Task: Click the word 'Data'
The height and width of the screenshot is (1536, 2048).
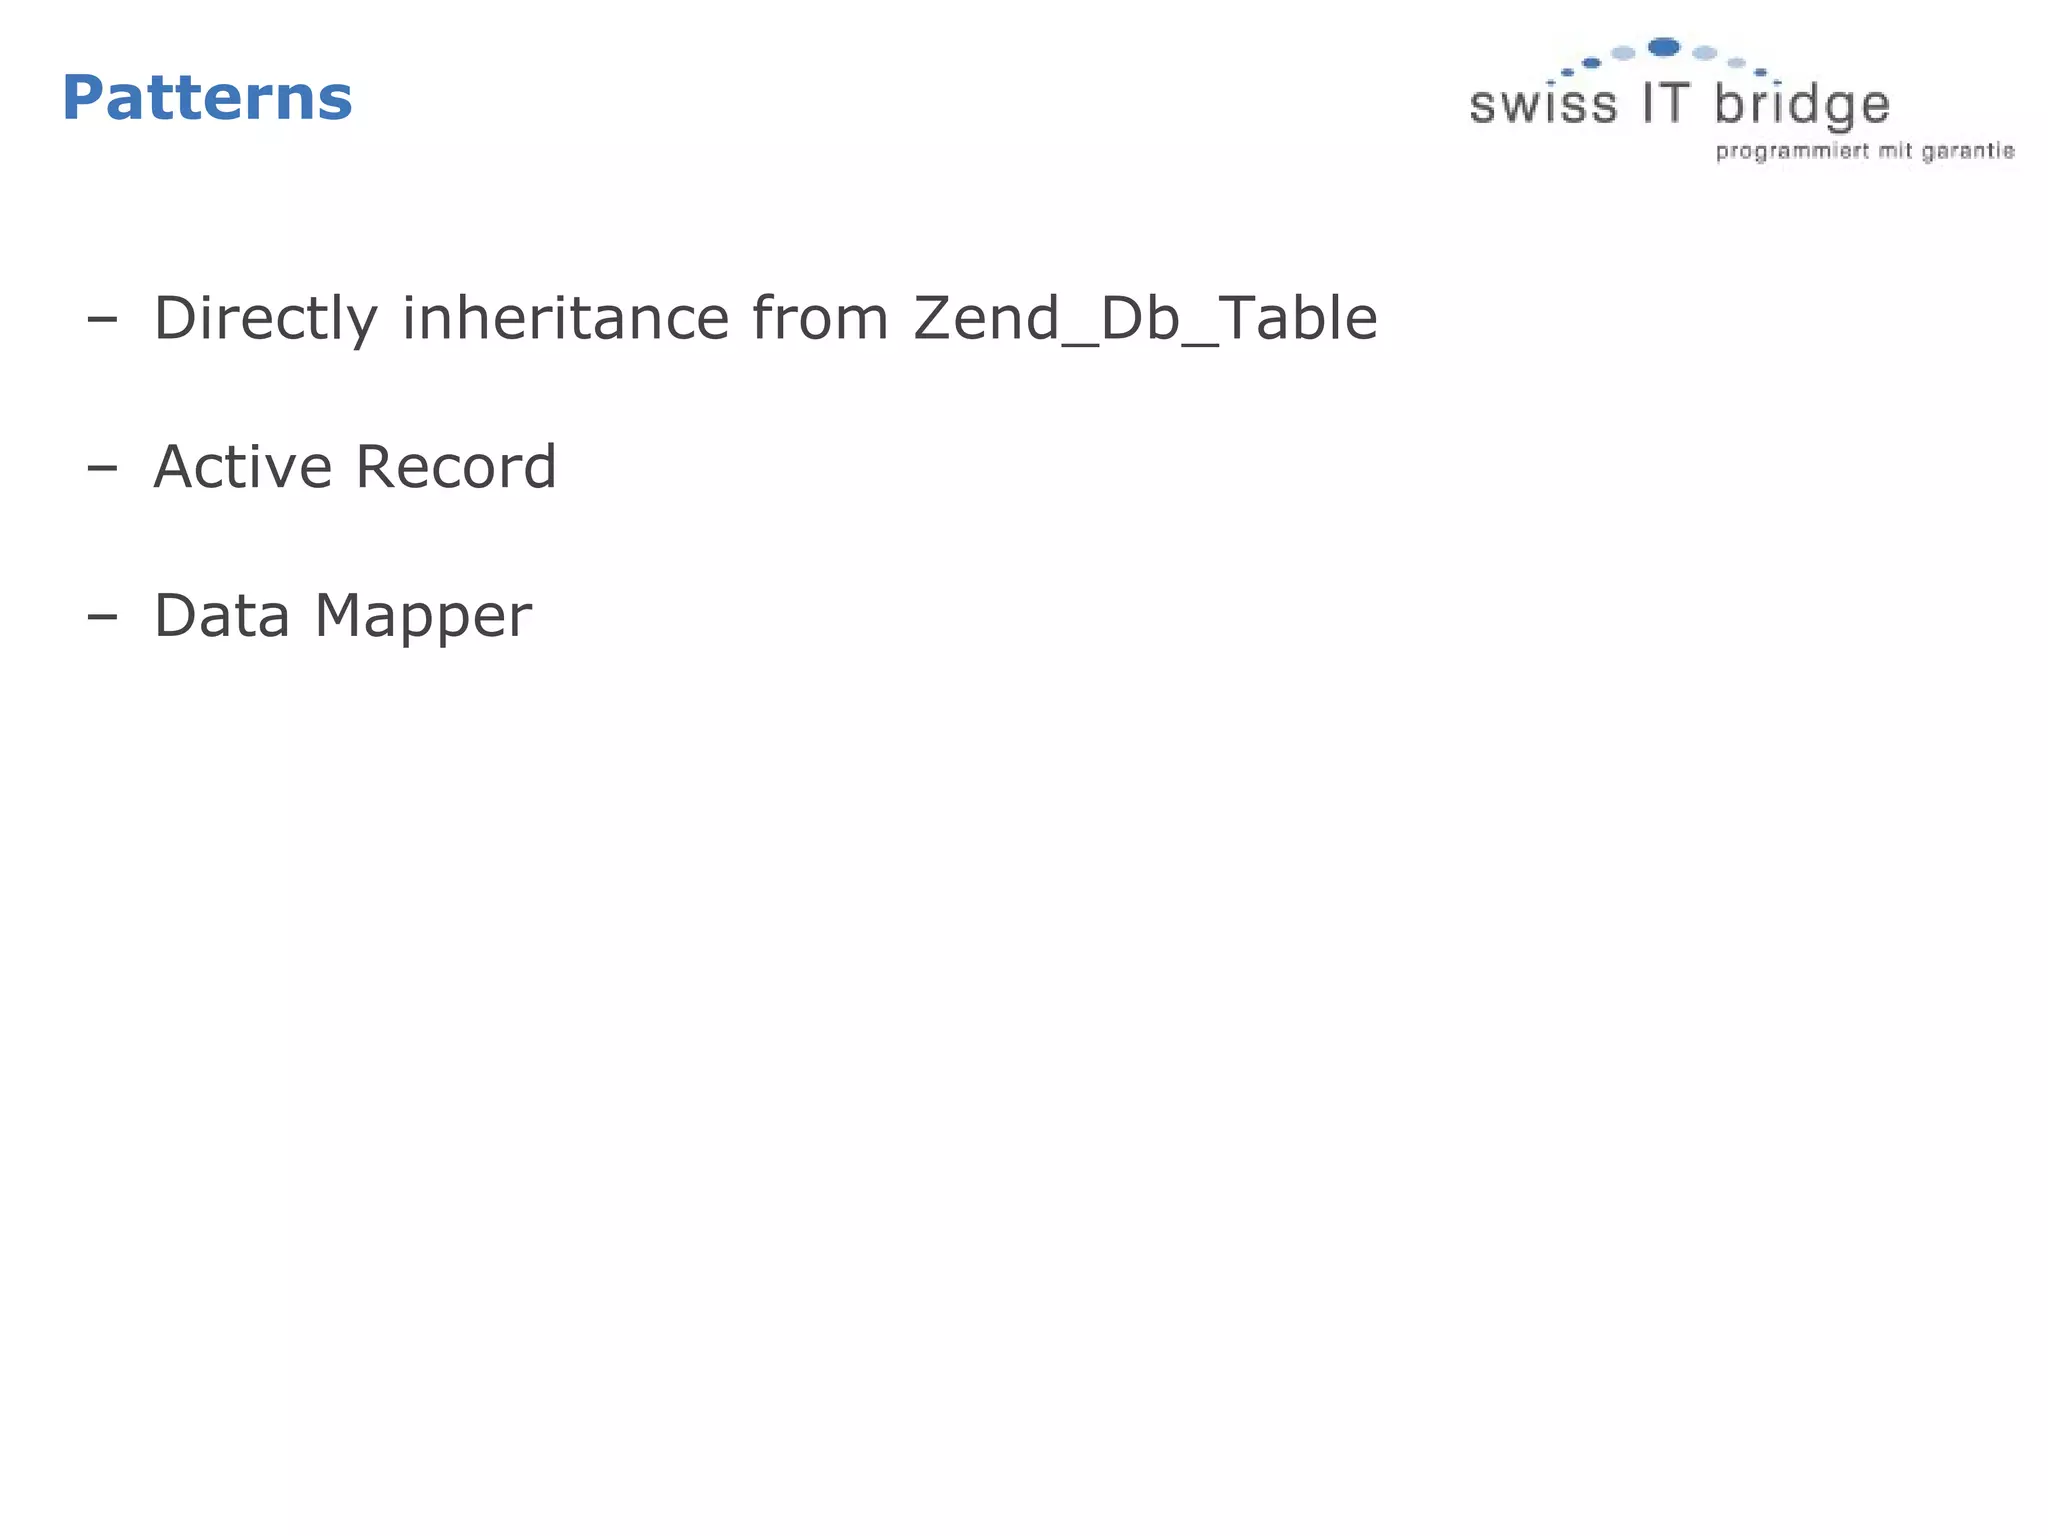Action: (222, 615)
